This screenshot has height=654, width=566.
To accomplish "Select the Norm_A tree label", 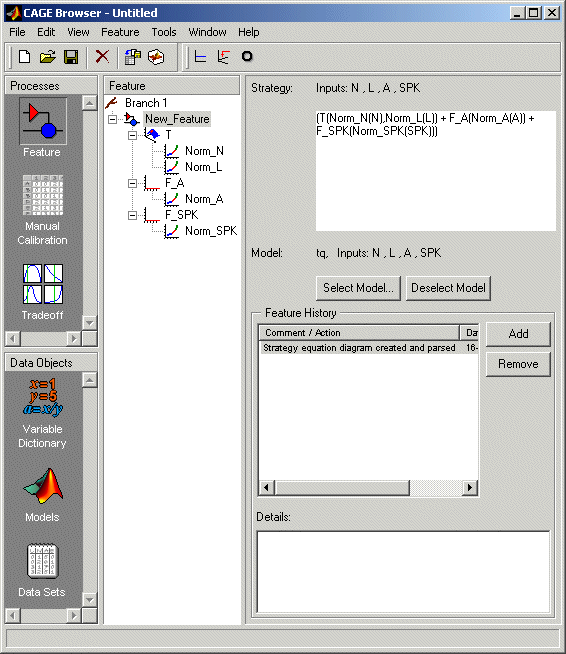I will pyautogui.click(x=204, y=199).
